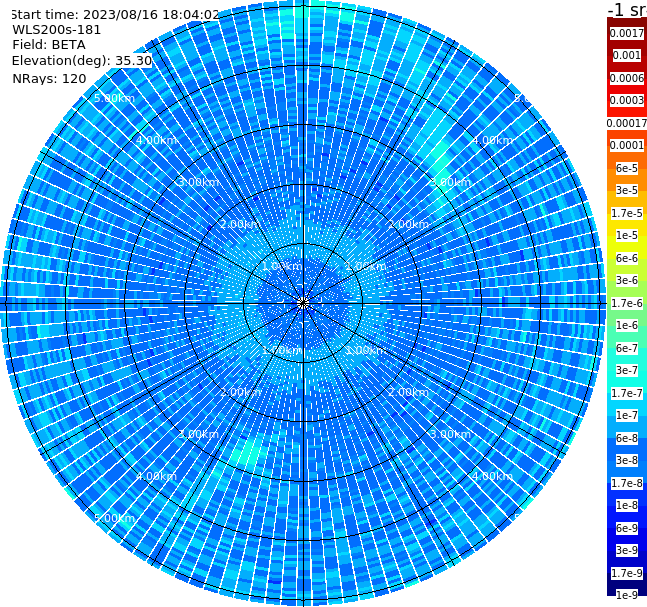Select the 0.0001 orange colorbar label
This screenshot has height=607, width=647.
(627, 145)
